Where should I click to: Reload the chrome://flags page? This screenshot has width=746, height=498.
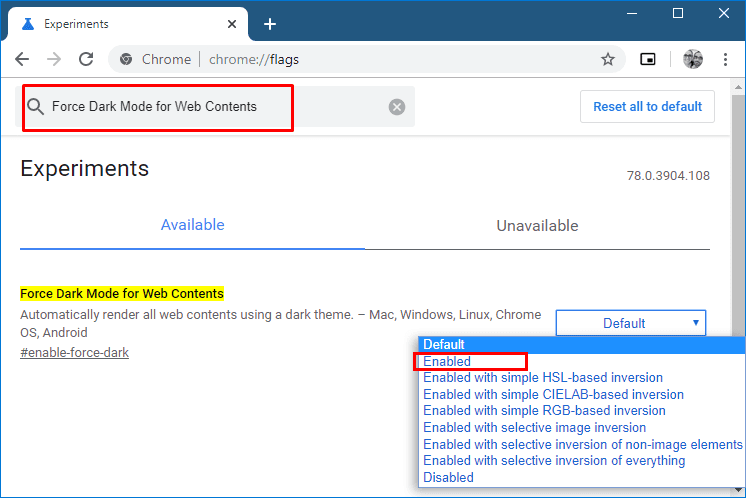[x=86, y=59]
